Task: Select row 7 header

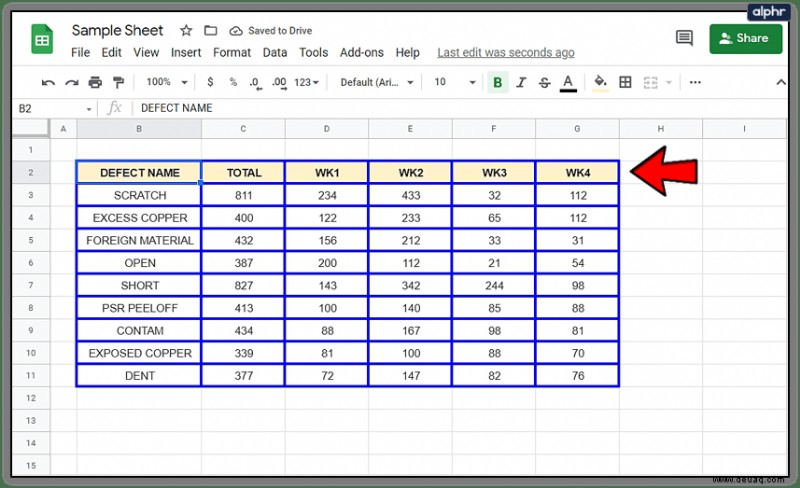Action: coord(31,285)
